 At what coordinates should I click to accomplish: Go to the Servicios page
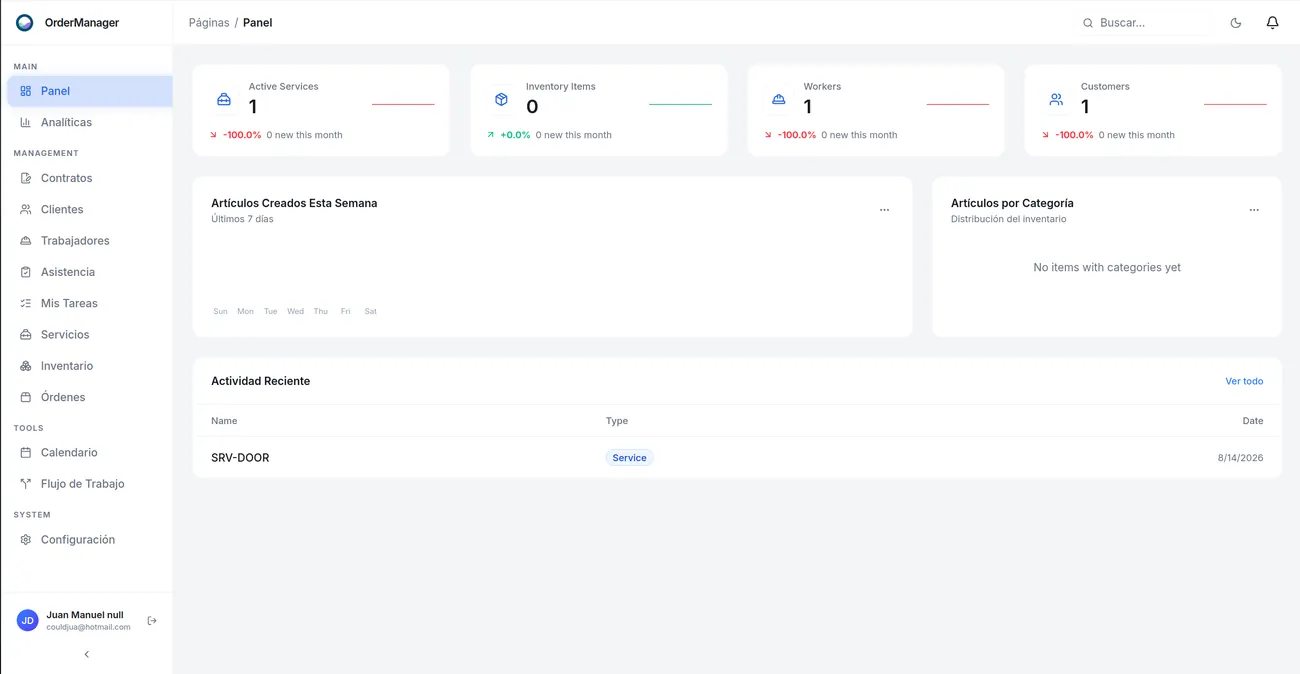point(90,335)
